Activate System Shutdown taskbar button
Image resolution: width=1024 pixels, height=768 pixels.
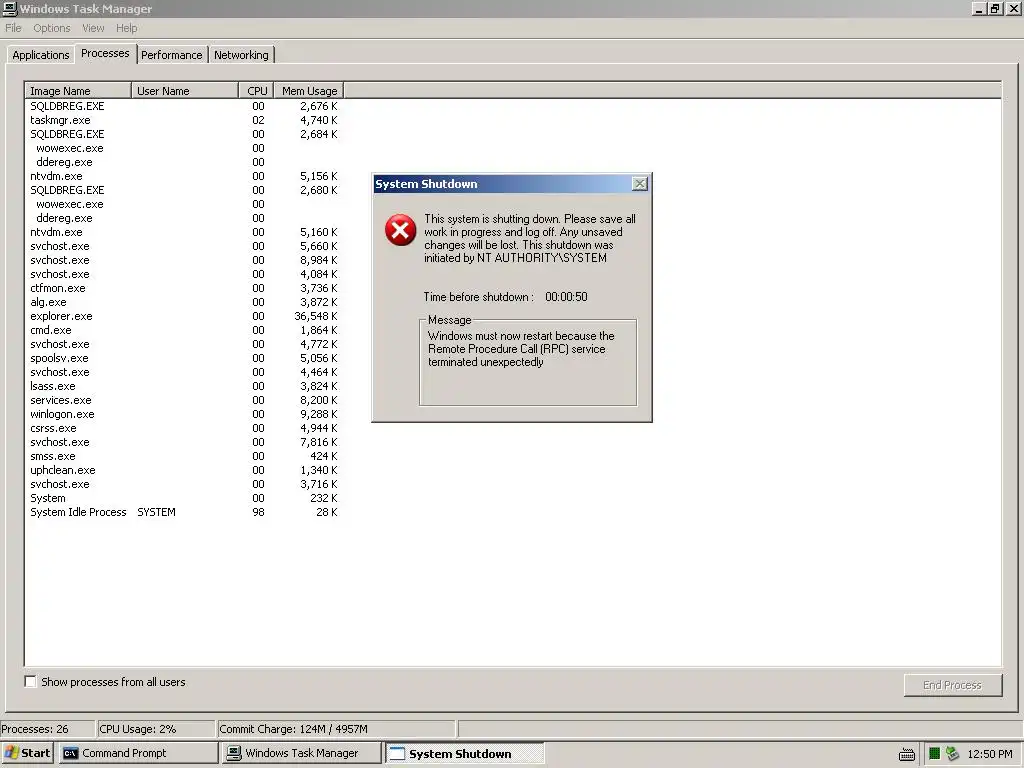tap(464, 753)
